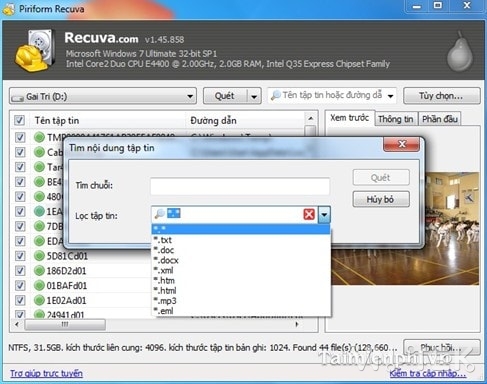Uncheck the checkbox for 186D2d01
Screen dimensions: 487x384
[20, 271]
